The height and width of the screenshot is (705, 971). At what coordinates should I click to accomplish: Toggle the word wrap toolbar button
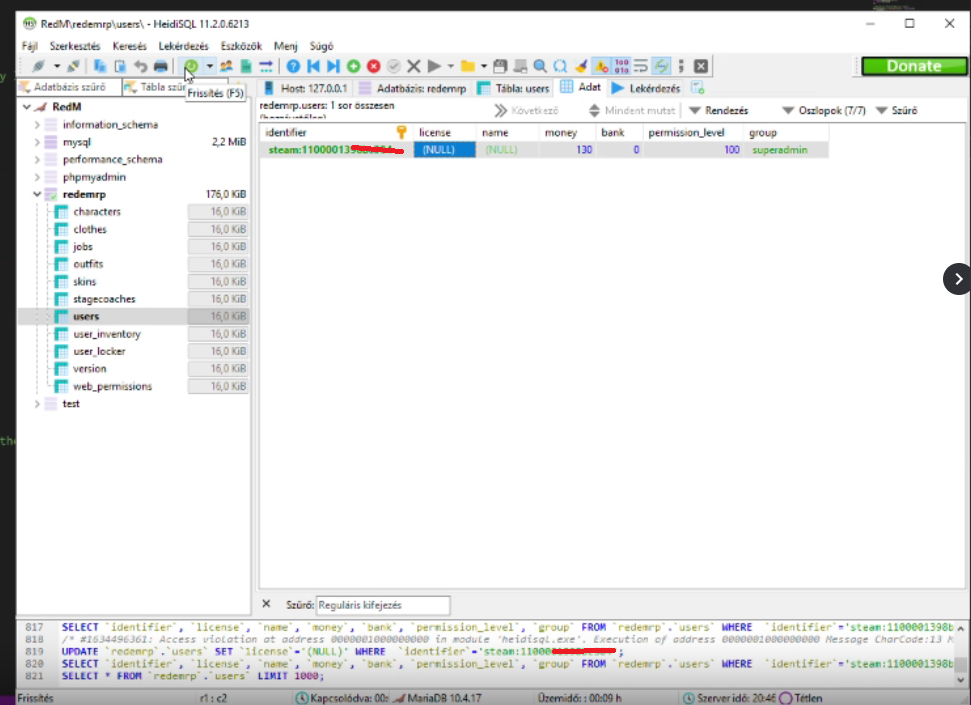point(641,66)
